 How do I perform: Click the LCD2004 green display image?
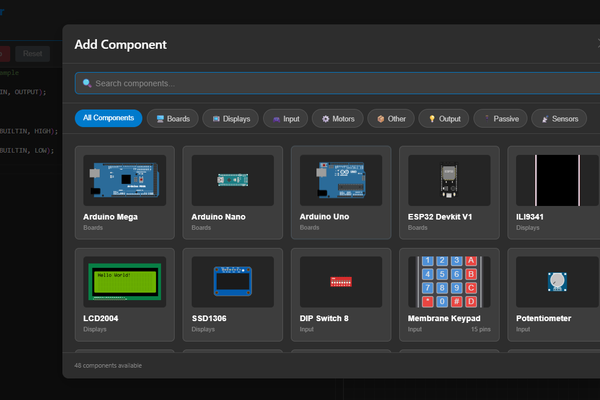[124, 282]
